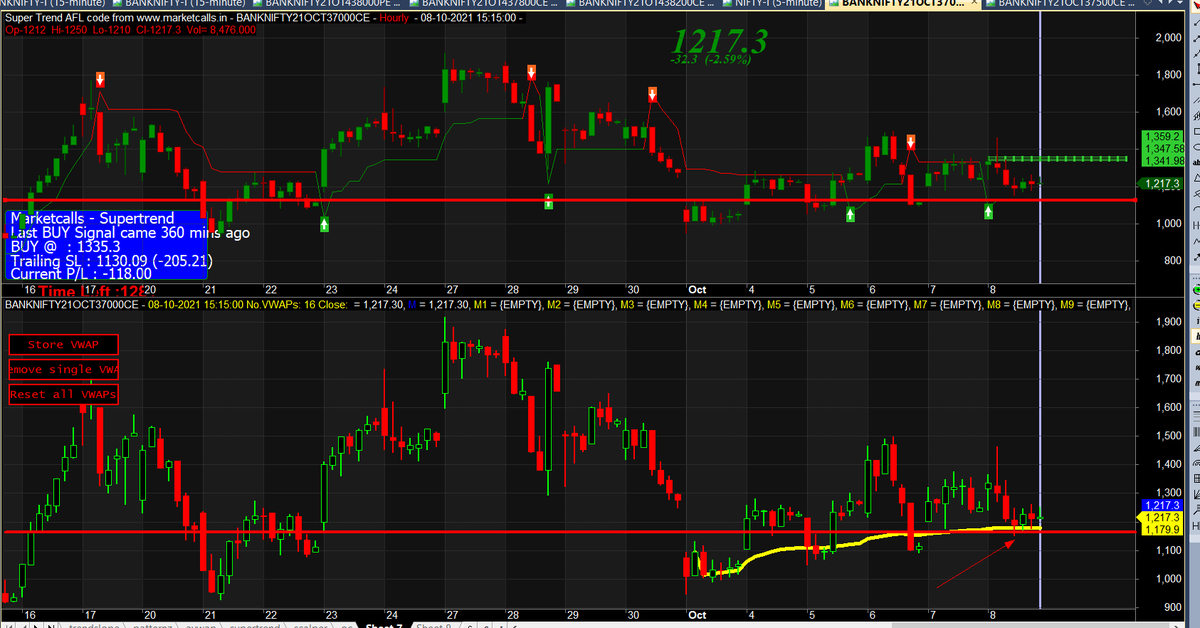Click the M5 = {EMPTY} label
Viewport: 1200px width, 628px height.
(802, 304)
